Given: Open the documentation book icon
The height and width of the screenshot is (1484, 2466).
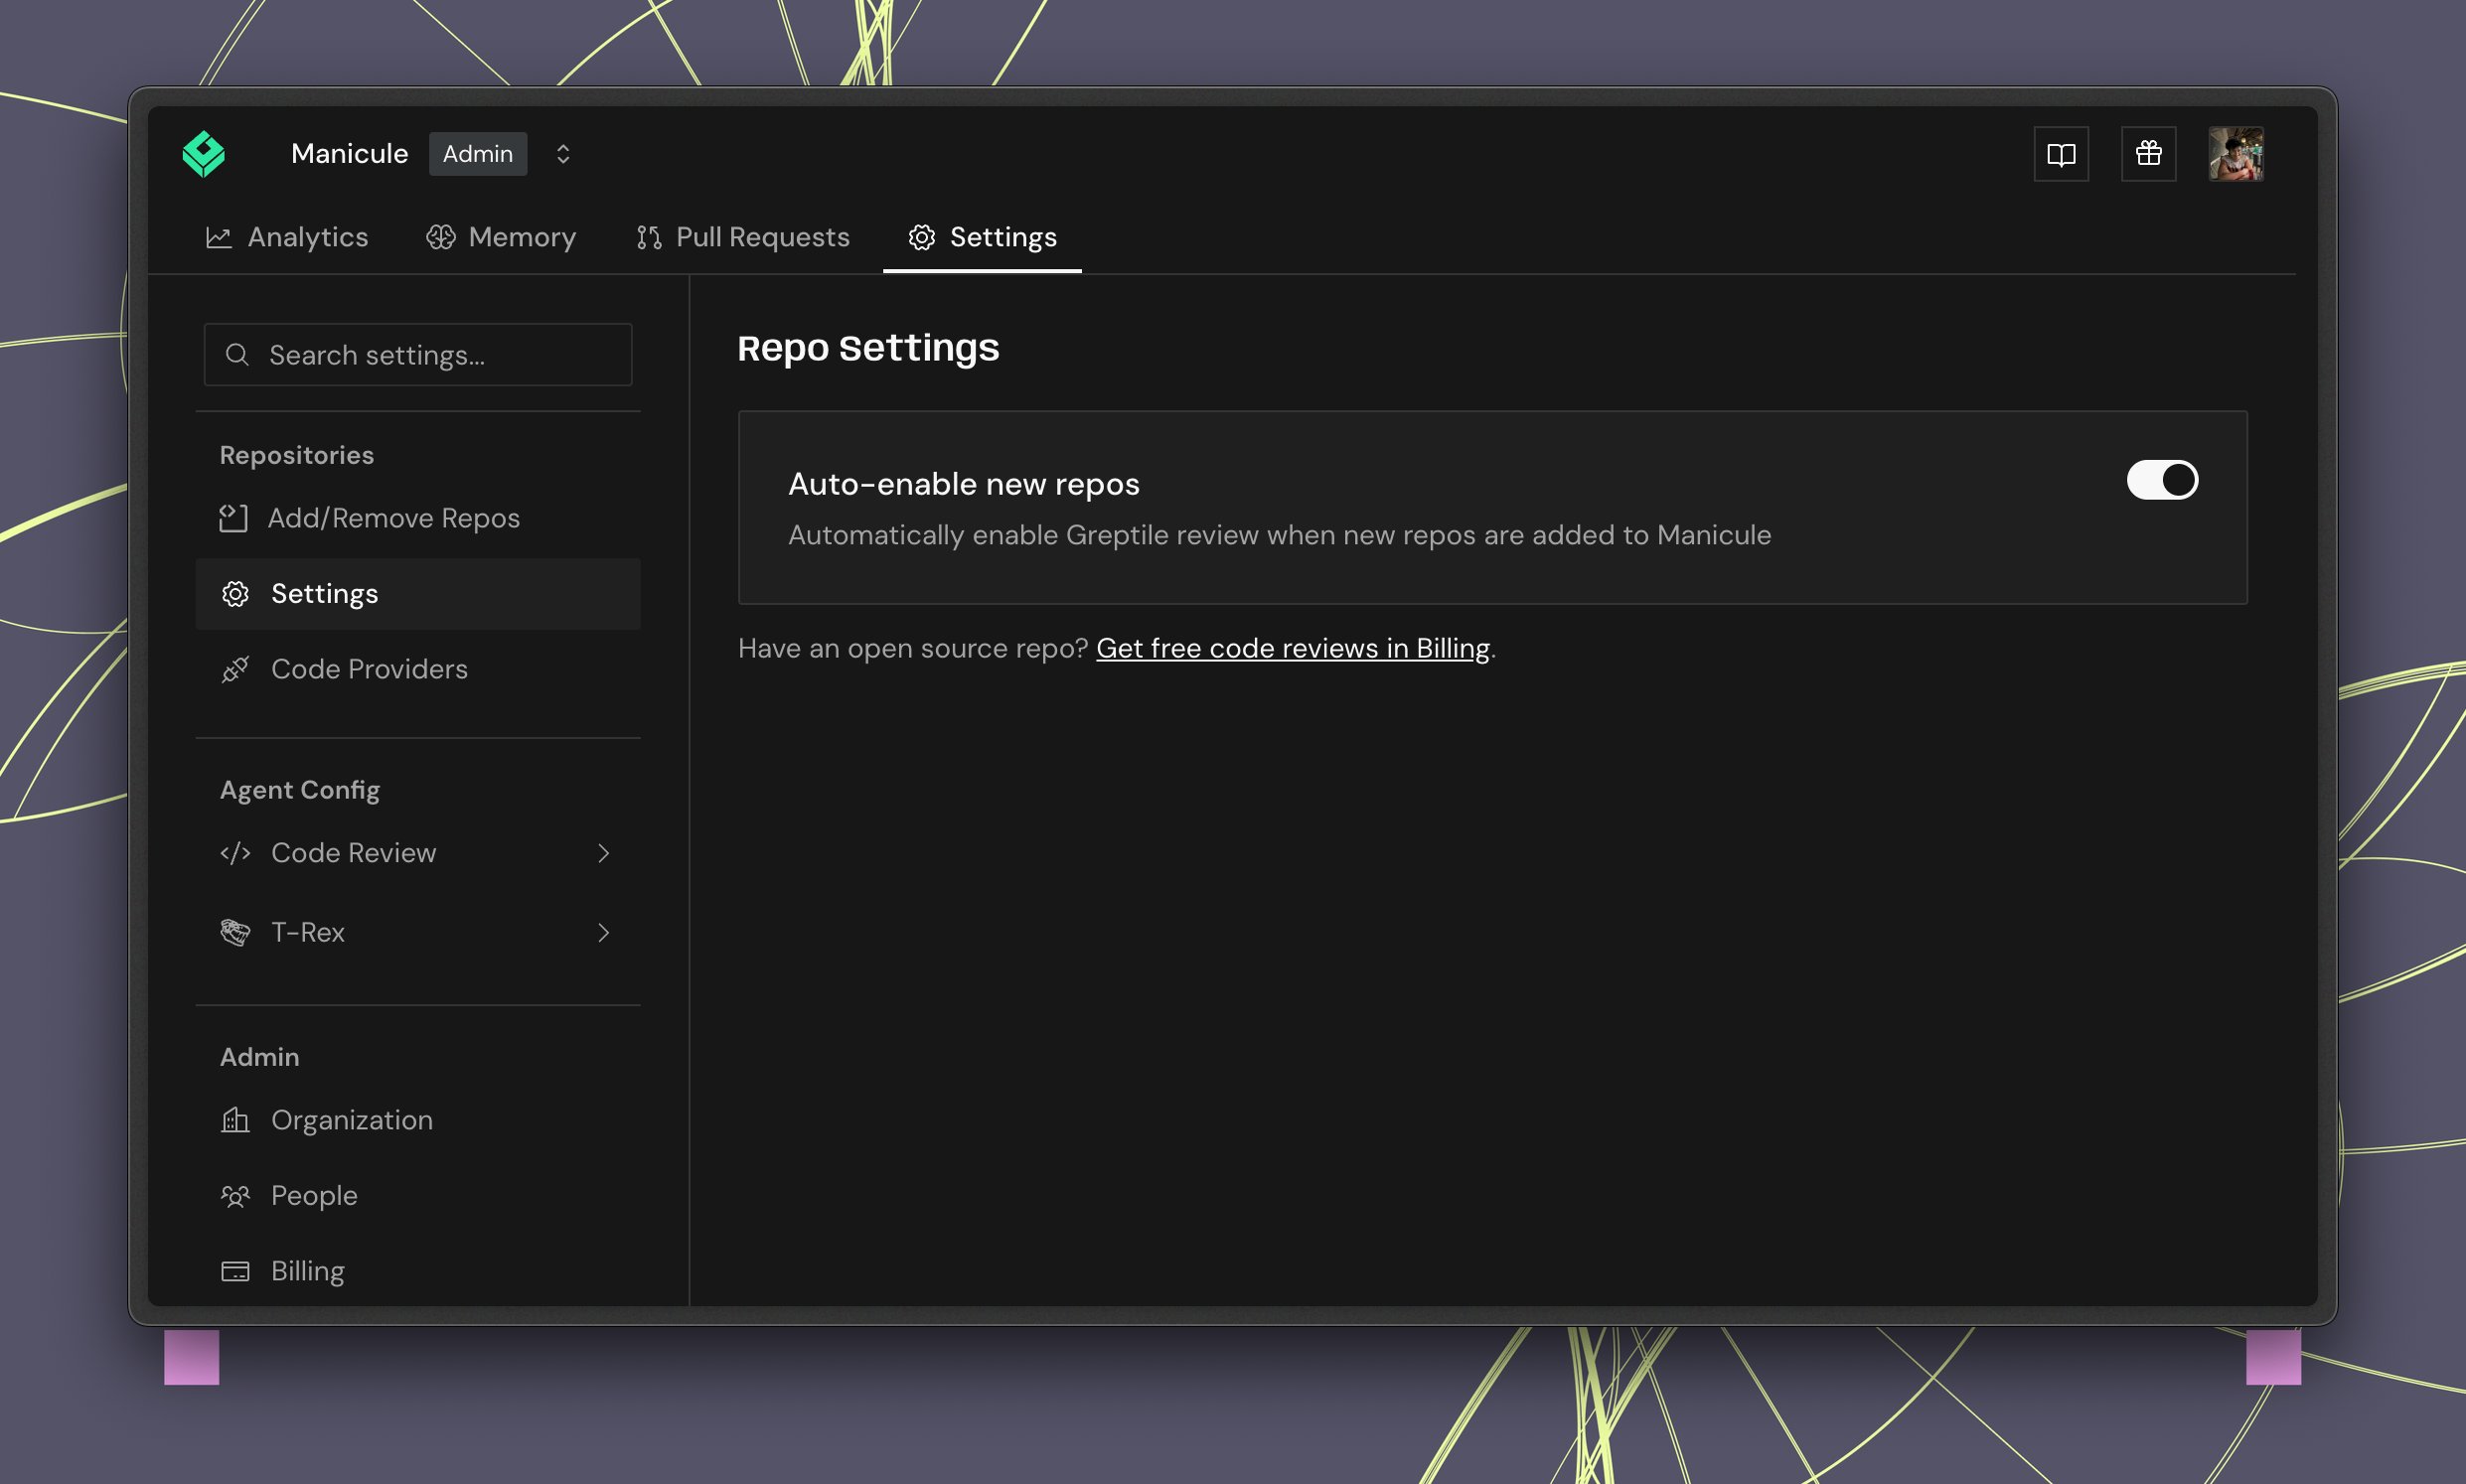Looking at the screenshot, I should pyautogui.click(x=2061, y=154).
